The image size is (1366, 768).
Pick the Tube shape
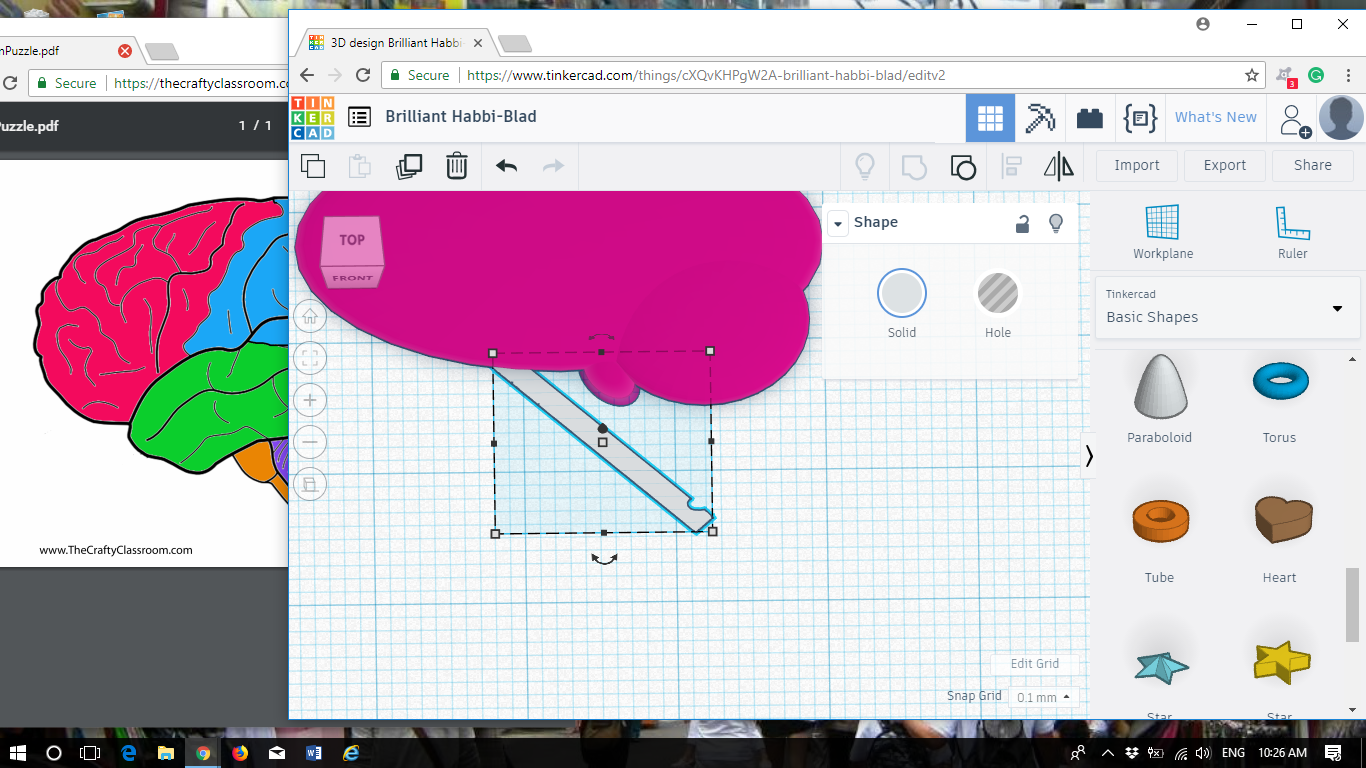1160,521
